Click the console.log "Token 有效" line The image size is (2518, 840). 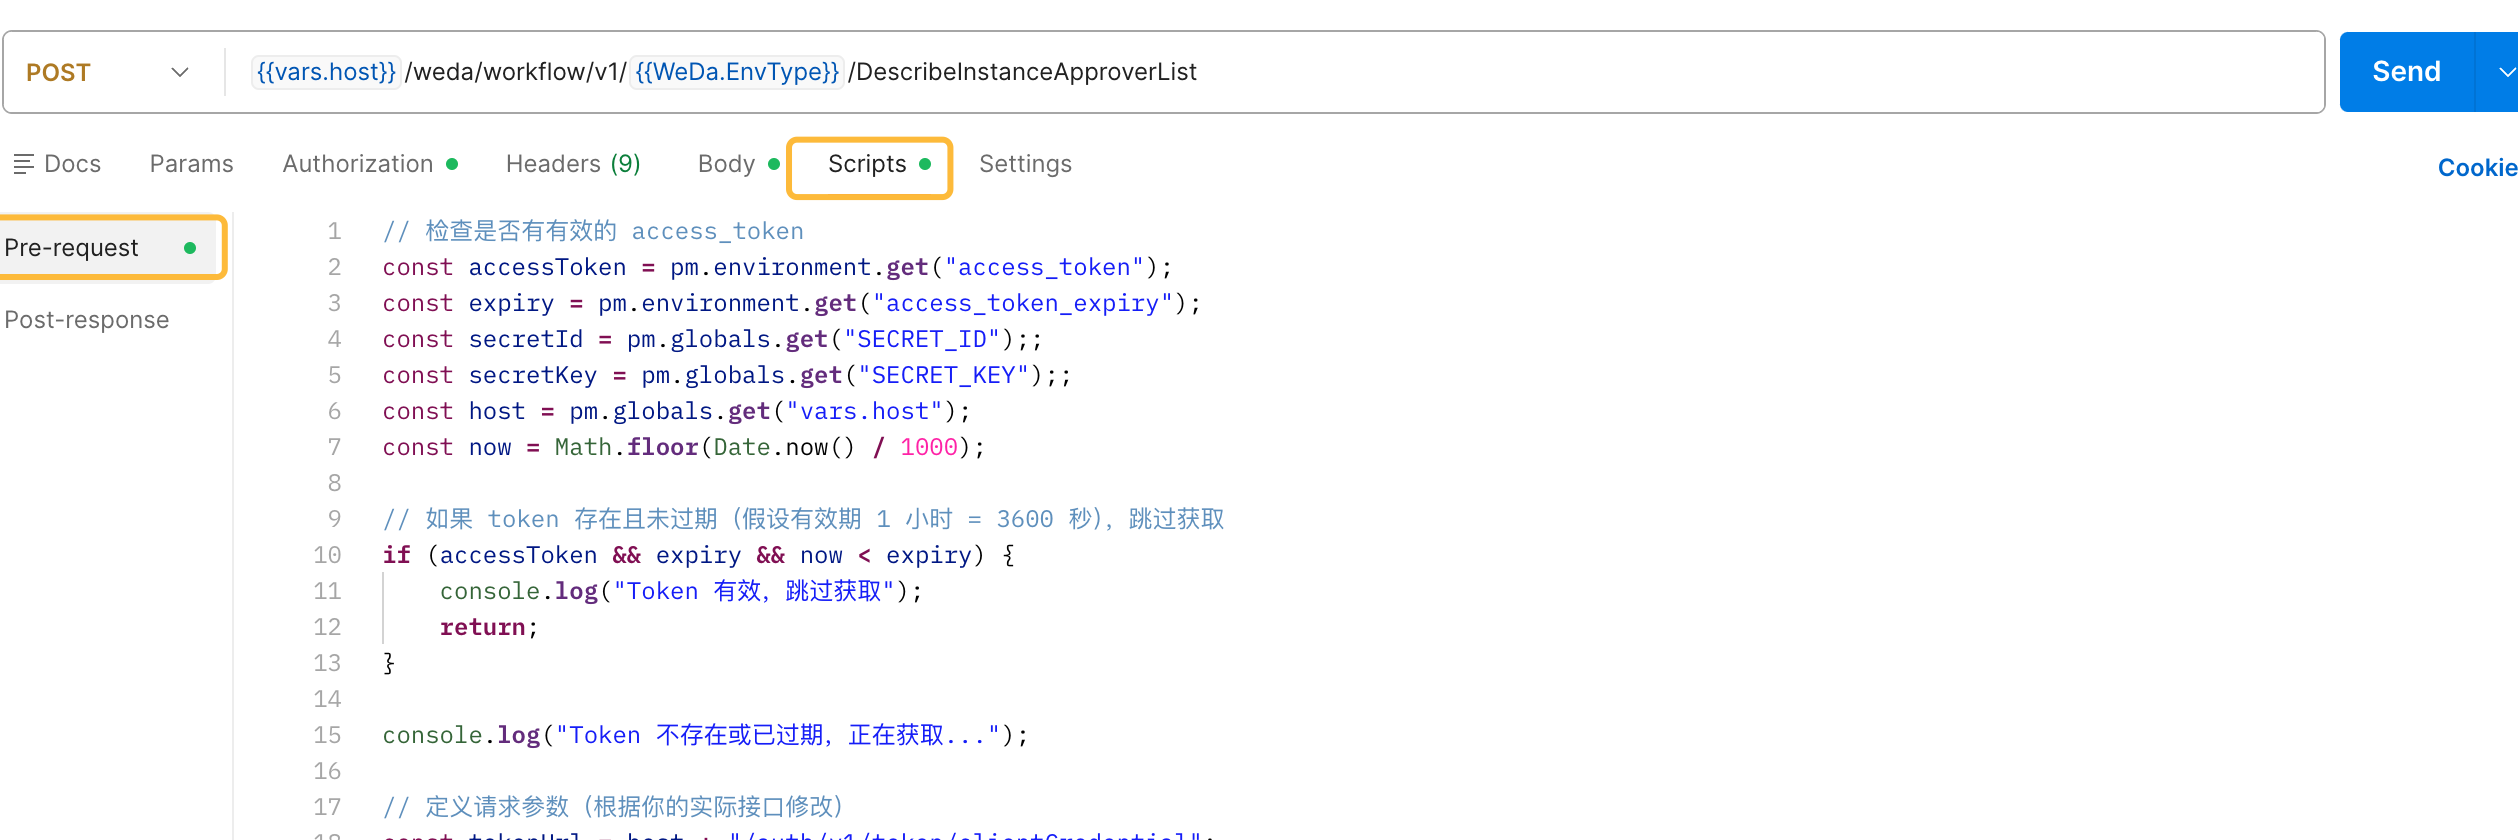pos(681,591)
